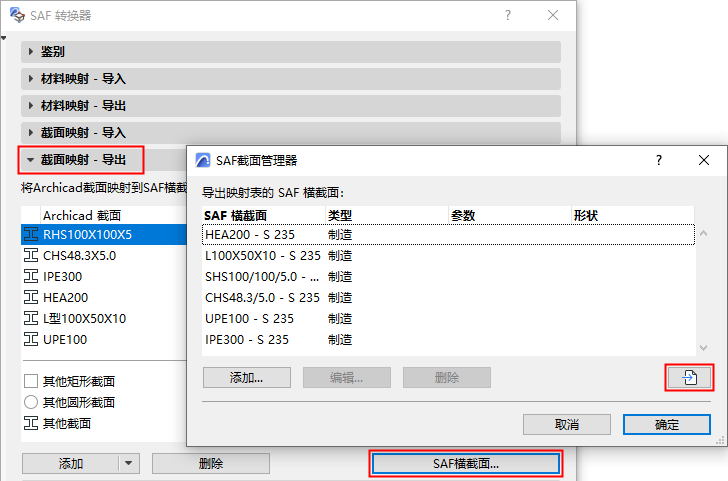Click the disabled 编辑... button
The width and height of the screenshot is (728, 481).
(347, 377)
